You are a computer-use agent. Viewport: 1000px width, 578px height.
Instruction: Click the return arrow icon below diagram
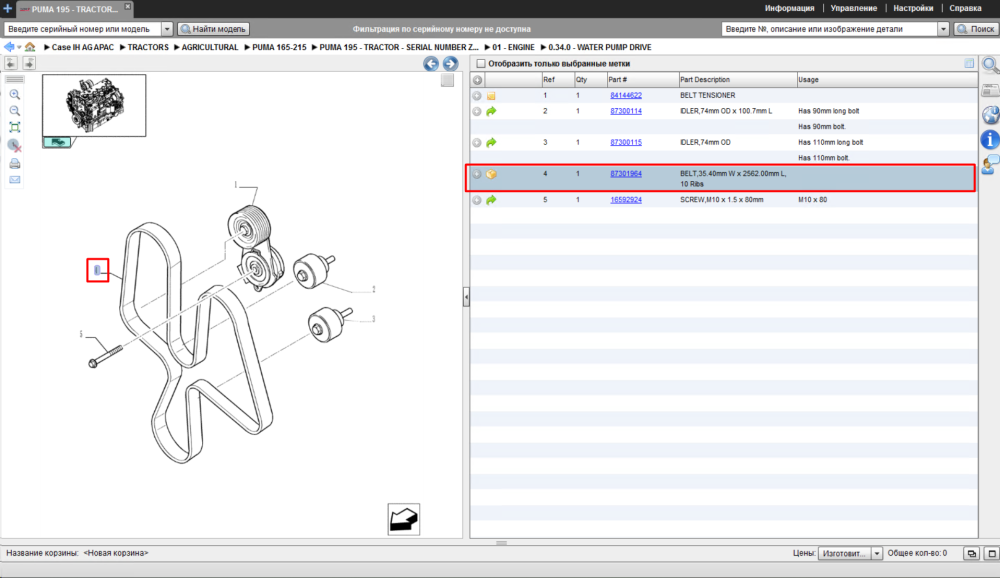coord(404,519)
